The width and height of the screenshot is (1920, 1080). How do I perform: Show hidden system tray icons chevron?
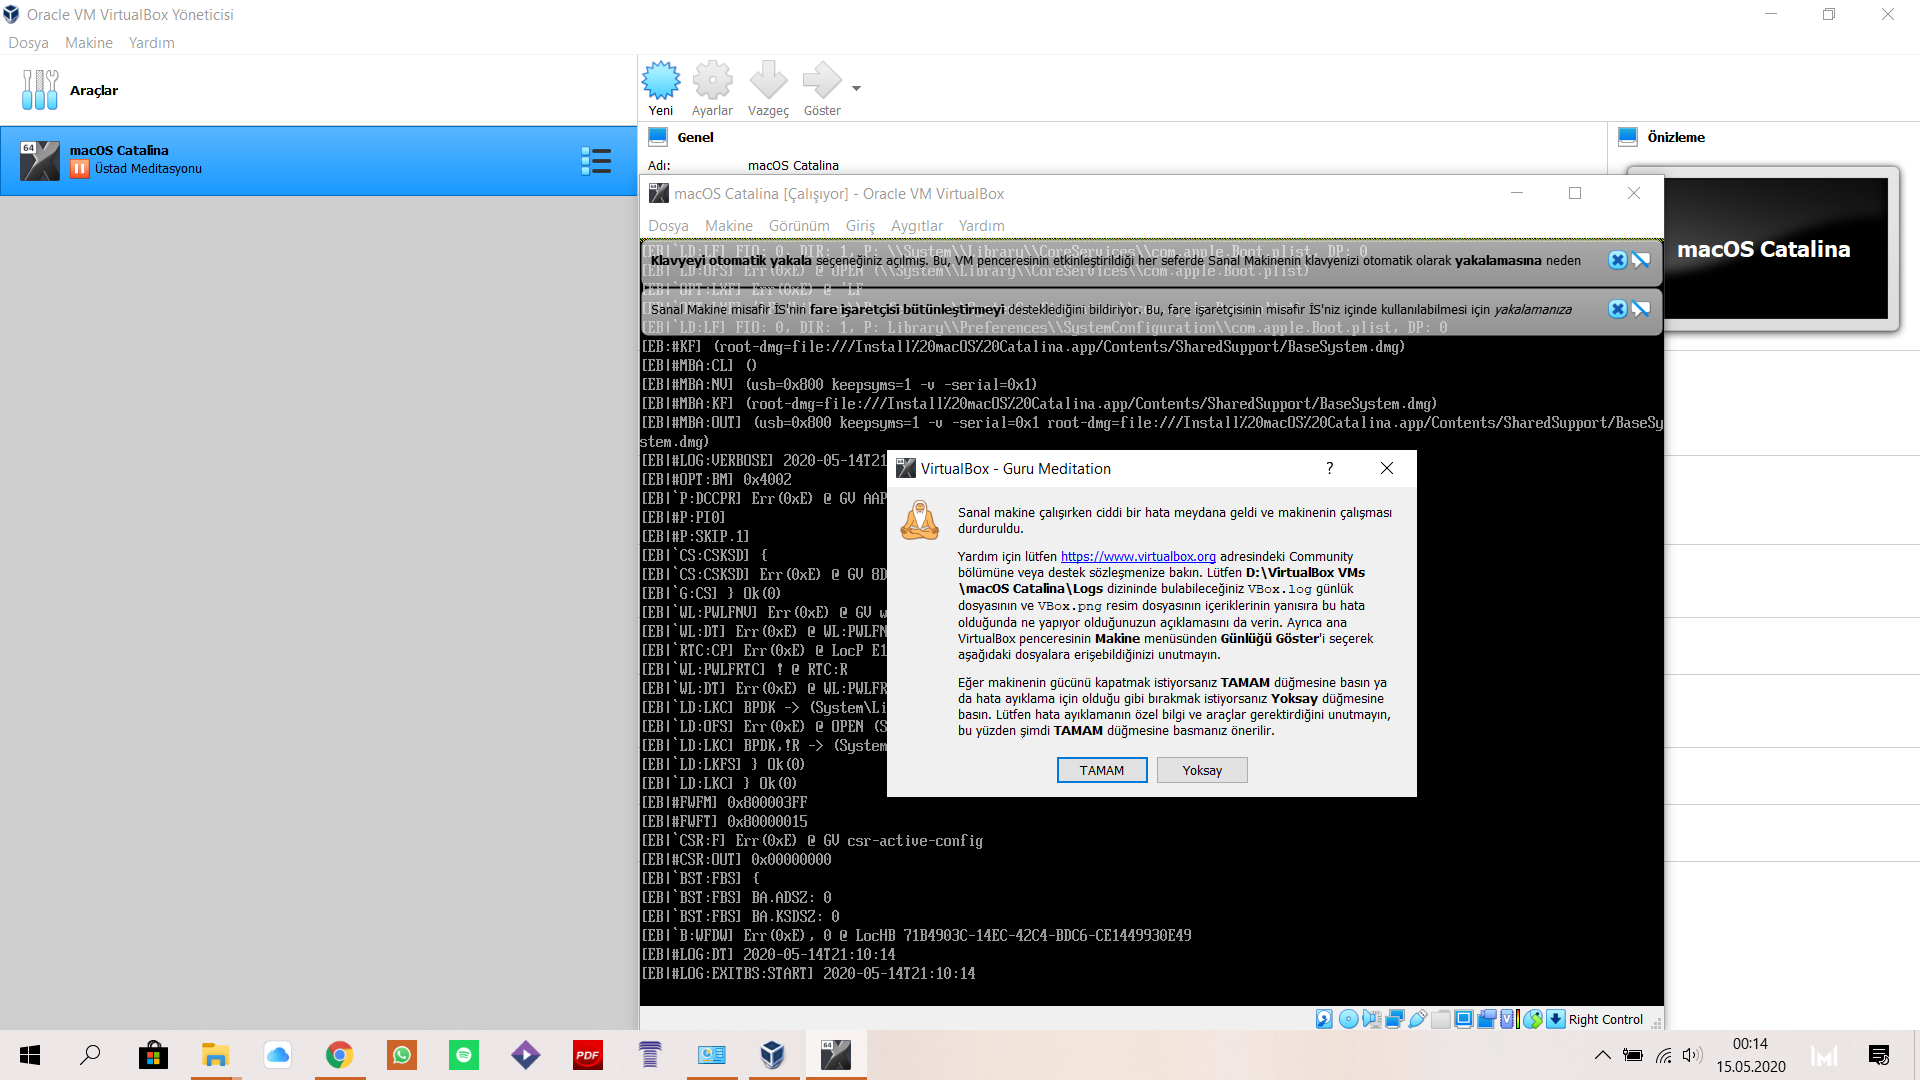tap(1602, 1055)
